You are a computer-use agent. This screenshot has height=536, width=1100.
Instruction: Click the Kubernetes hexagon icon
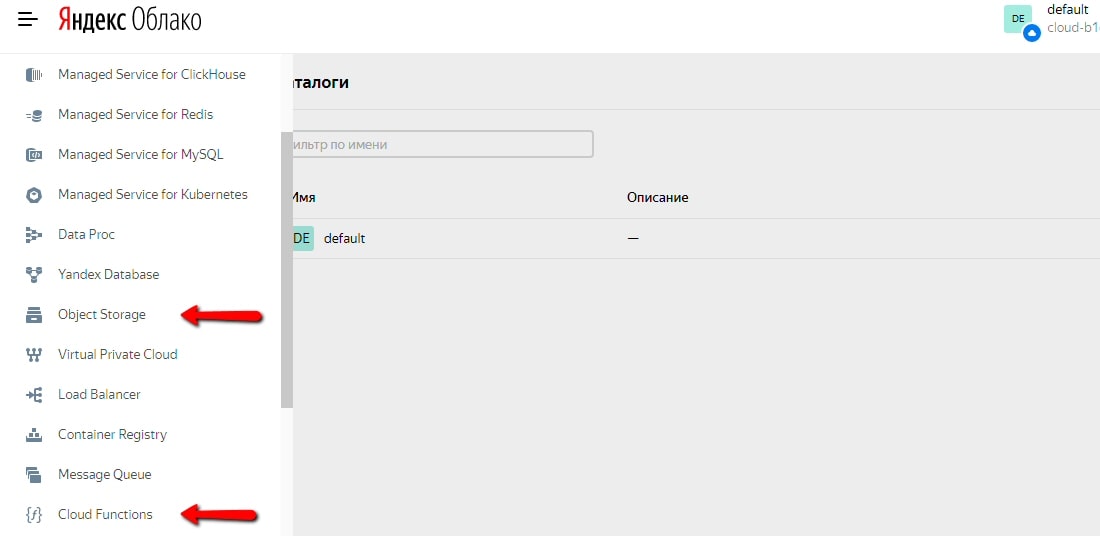click(34, 195)
